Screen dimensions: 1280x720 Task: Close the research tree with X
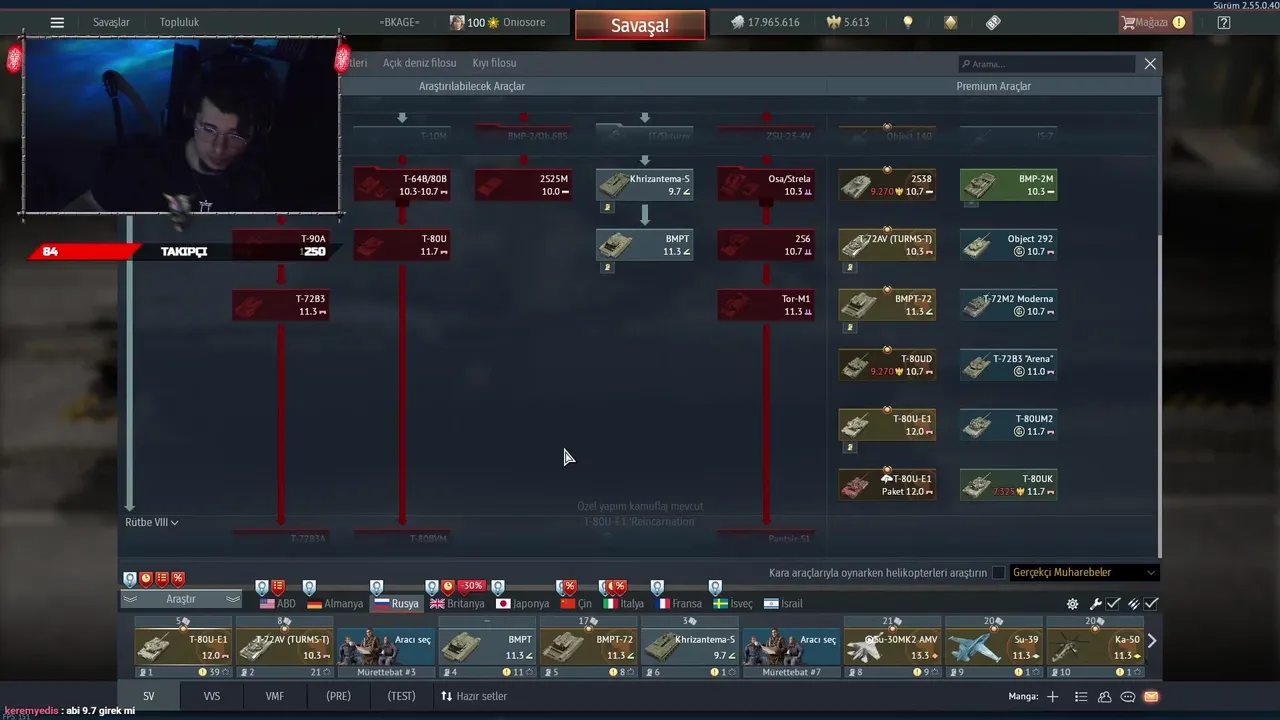pos(1150,63)
